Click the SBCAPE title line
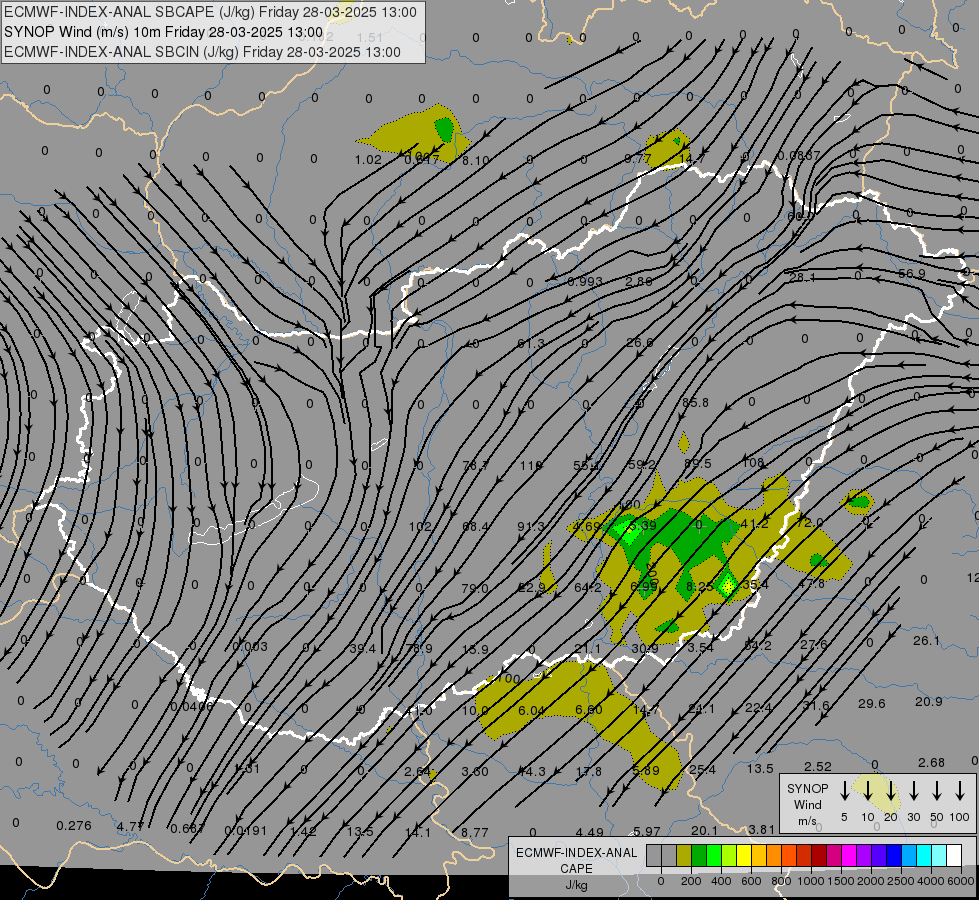This screenshot has height=900, width=979. [x=210, y=12]
